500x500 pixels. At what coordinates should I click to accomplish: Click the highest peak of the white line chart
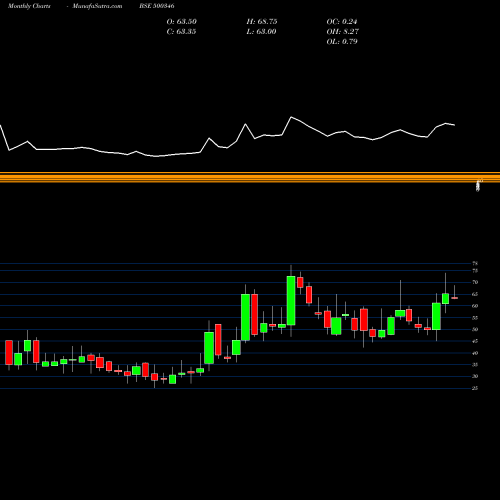291,117
